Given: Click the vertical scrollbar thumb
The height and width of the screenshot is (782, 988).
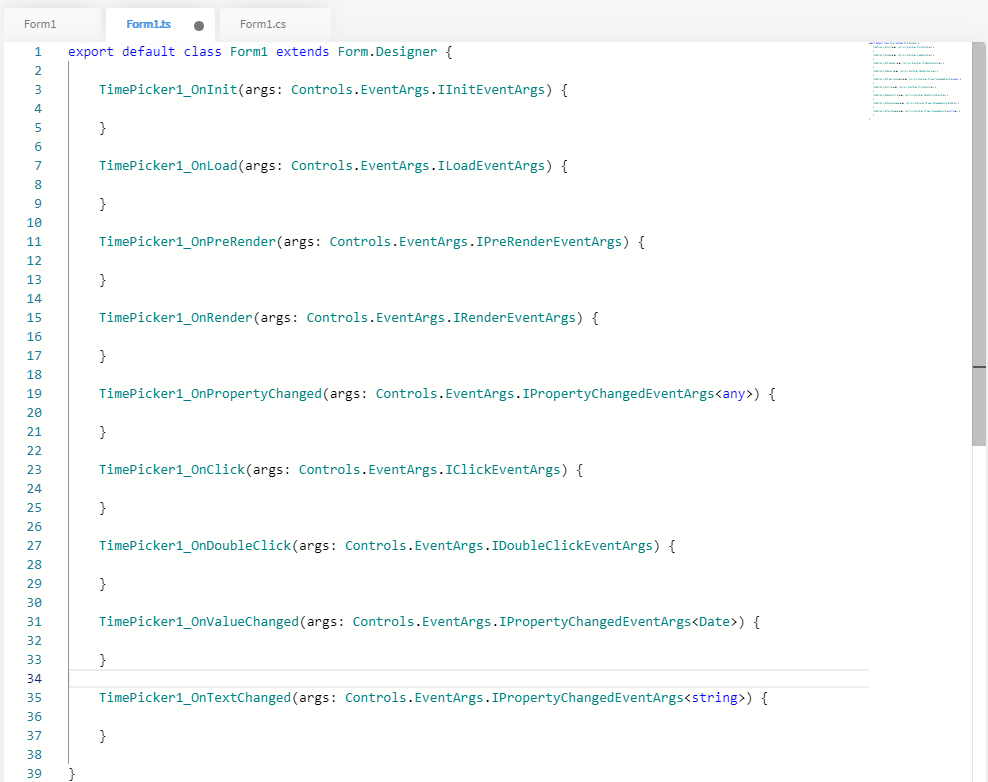Looking at the screenshot, I should (x=979, y=245).
